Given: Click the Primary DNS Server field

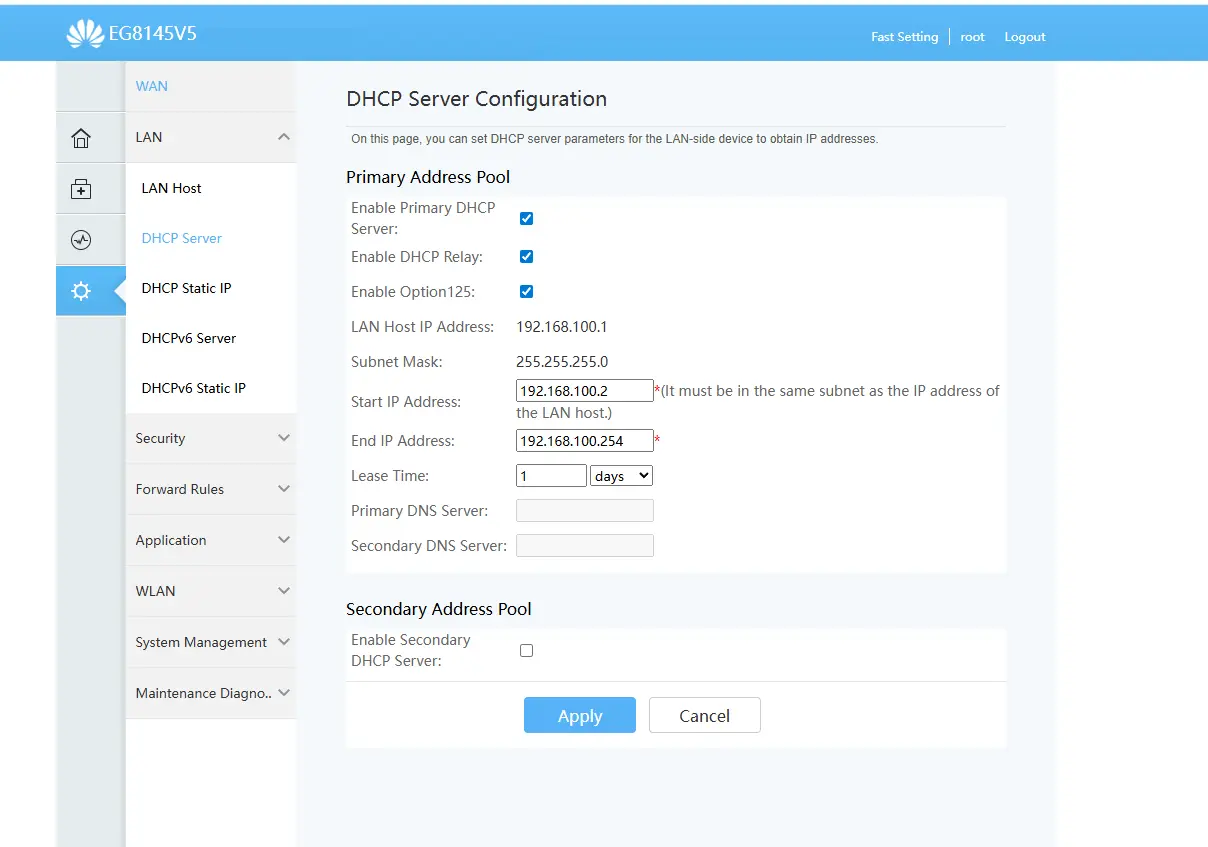Looking at the screenshot, I should coord(585,511).
